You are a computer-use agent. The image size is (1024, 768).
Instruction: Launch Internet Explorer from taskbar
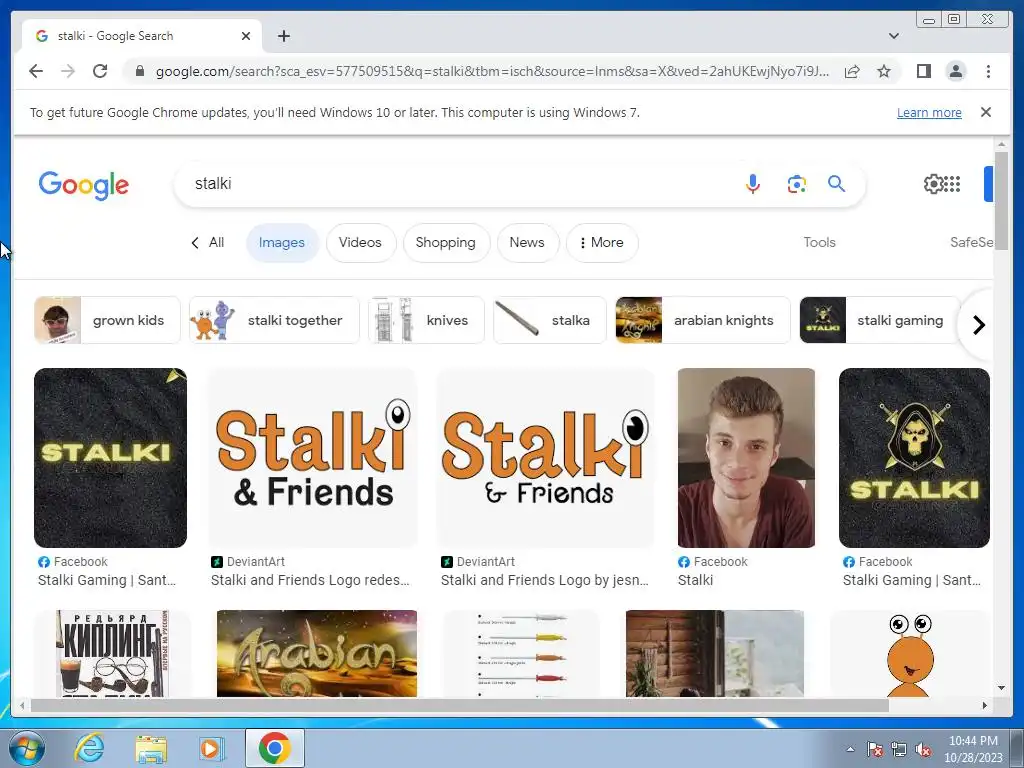click(x=89, y=748)
